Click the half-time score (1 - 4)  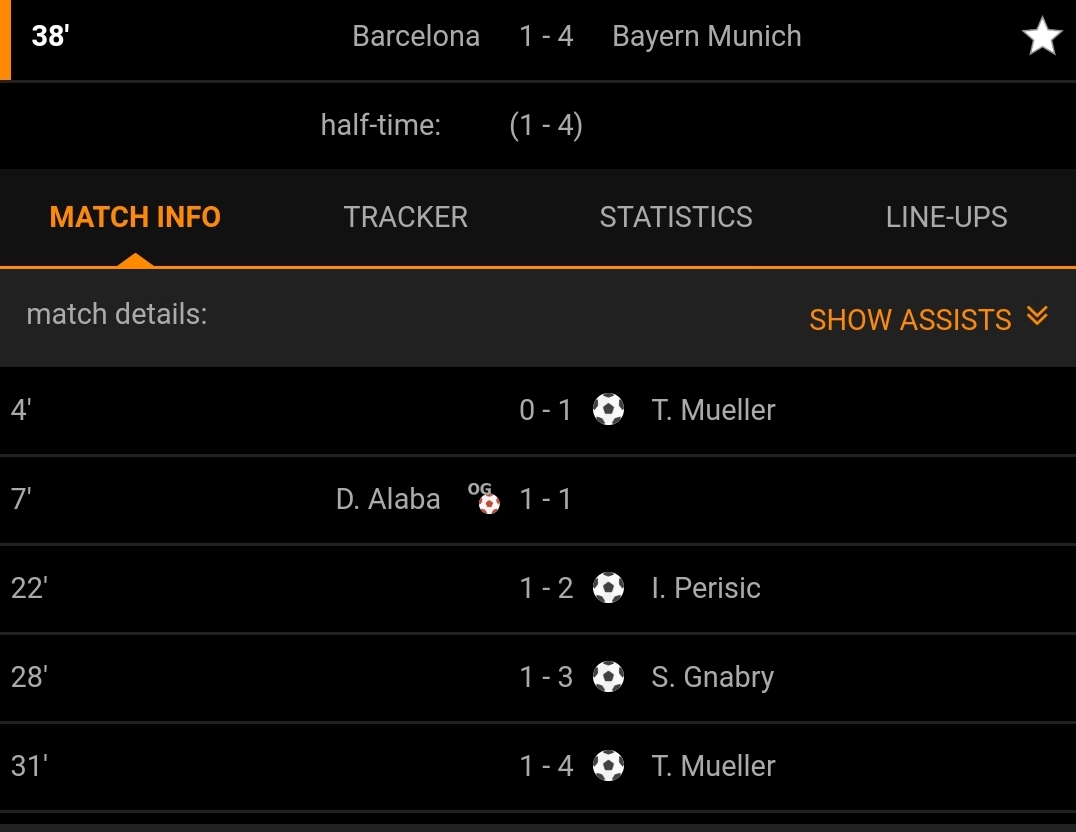(545, 125)
